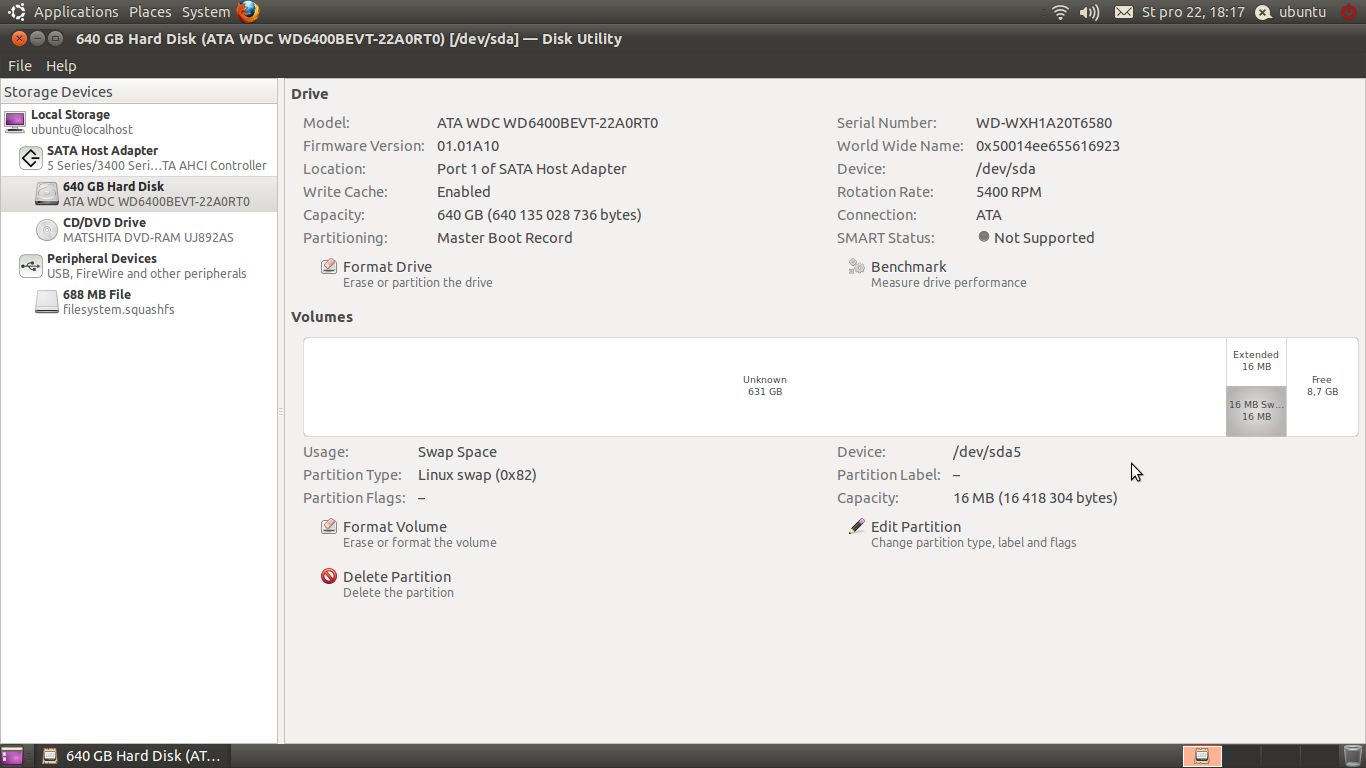Open the volume speaker indicator
The image size is (1366, 768).
point(1089,12)
